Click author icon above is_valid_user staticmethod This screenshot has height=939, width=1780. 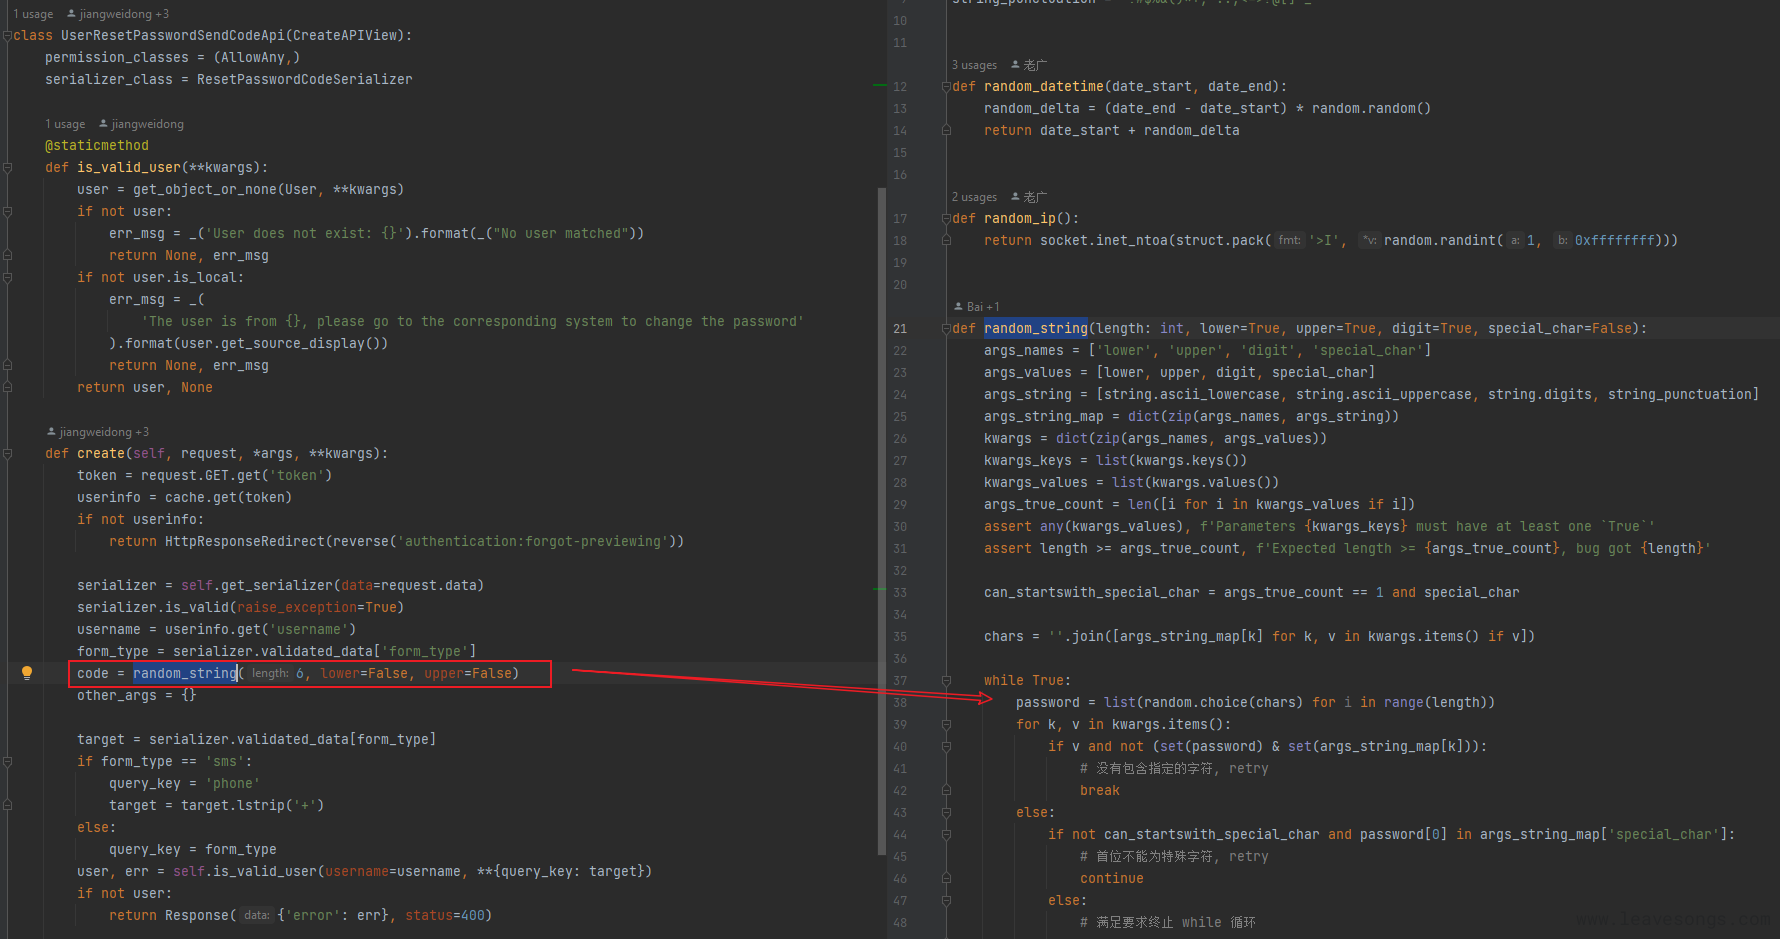coord(103,124)
